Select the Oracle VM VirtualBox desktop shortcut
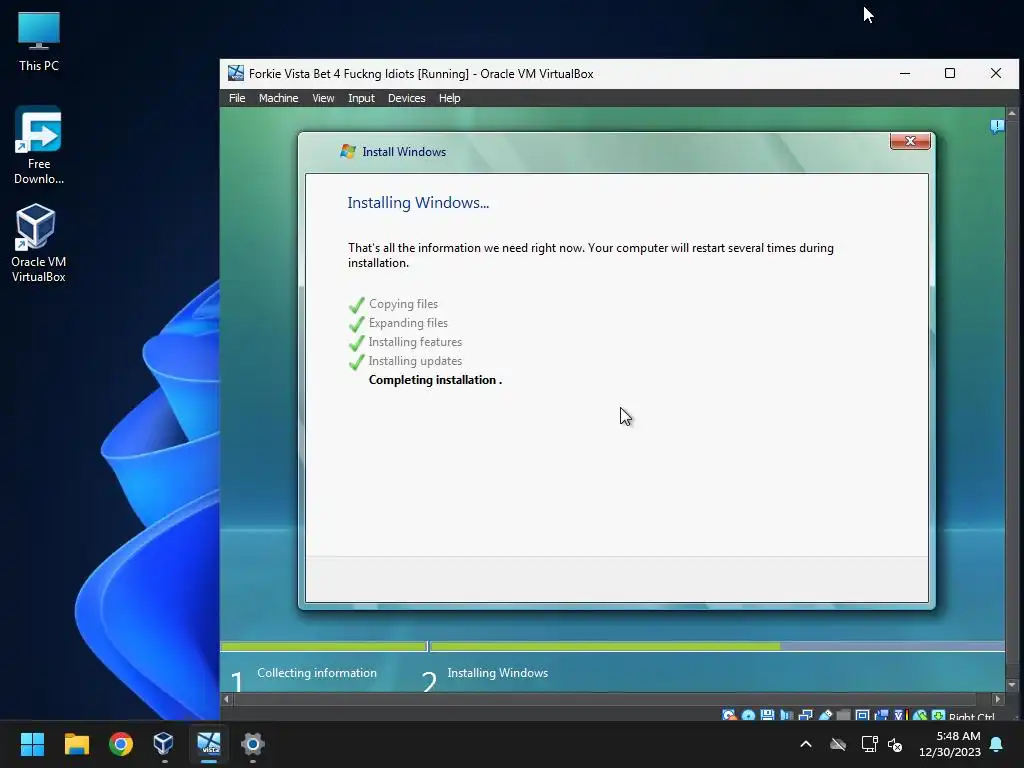The height and width of the screenshot is (768, 1024). pyautogui.click(x=39, y=243)
